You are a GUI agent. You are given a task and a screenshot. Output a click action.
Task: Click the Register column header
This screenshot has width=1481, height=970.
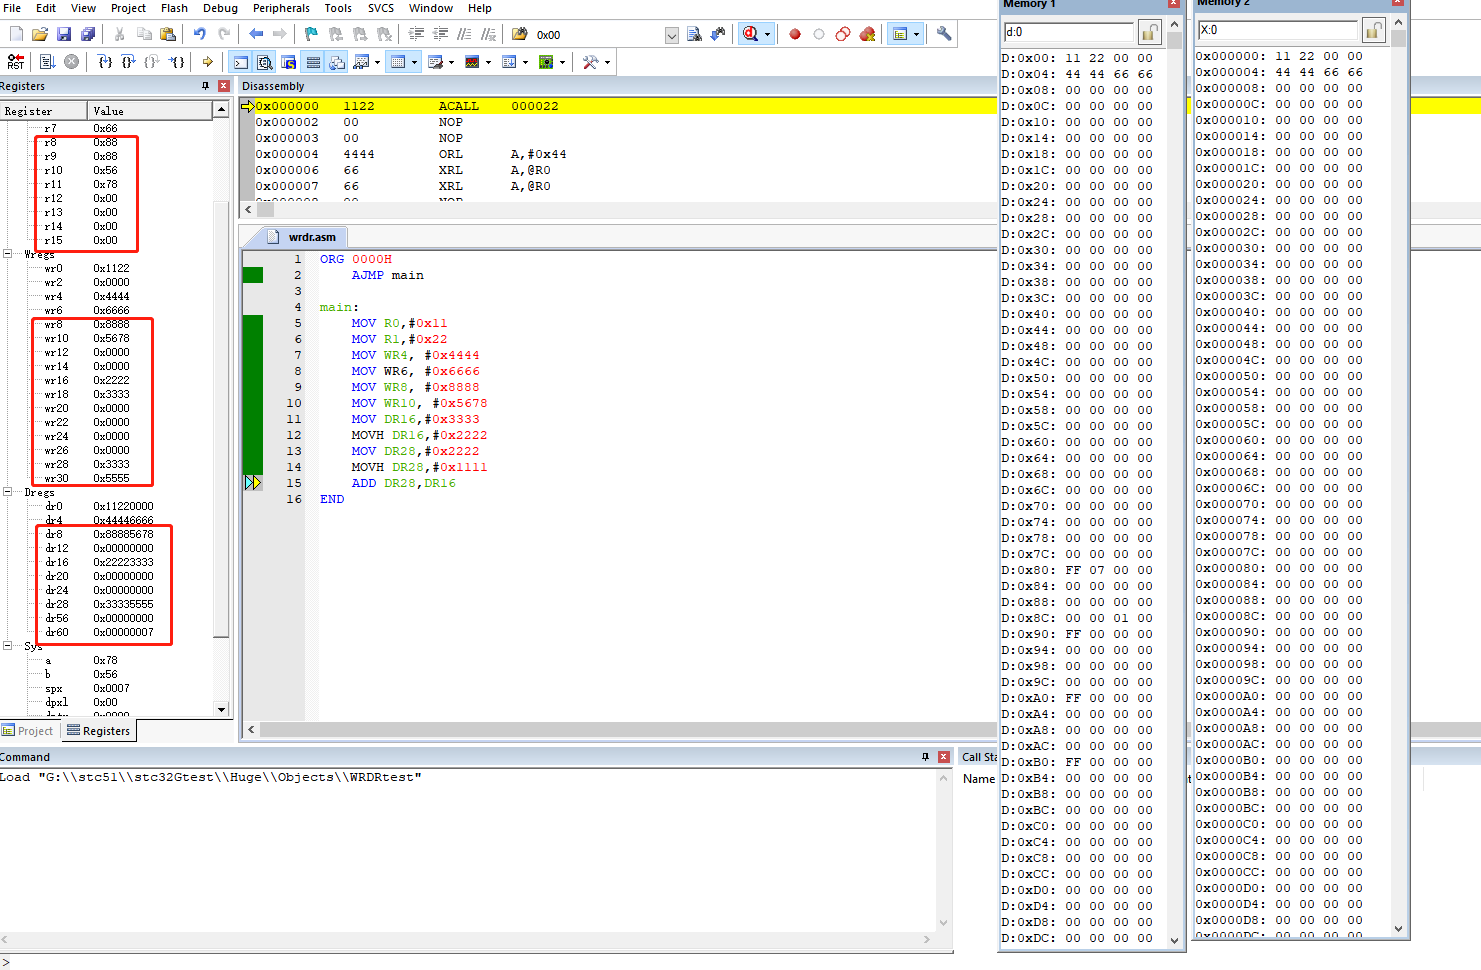click(43, 111)
